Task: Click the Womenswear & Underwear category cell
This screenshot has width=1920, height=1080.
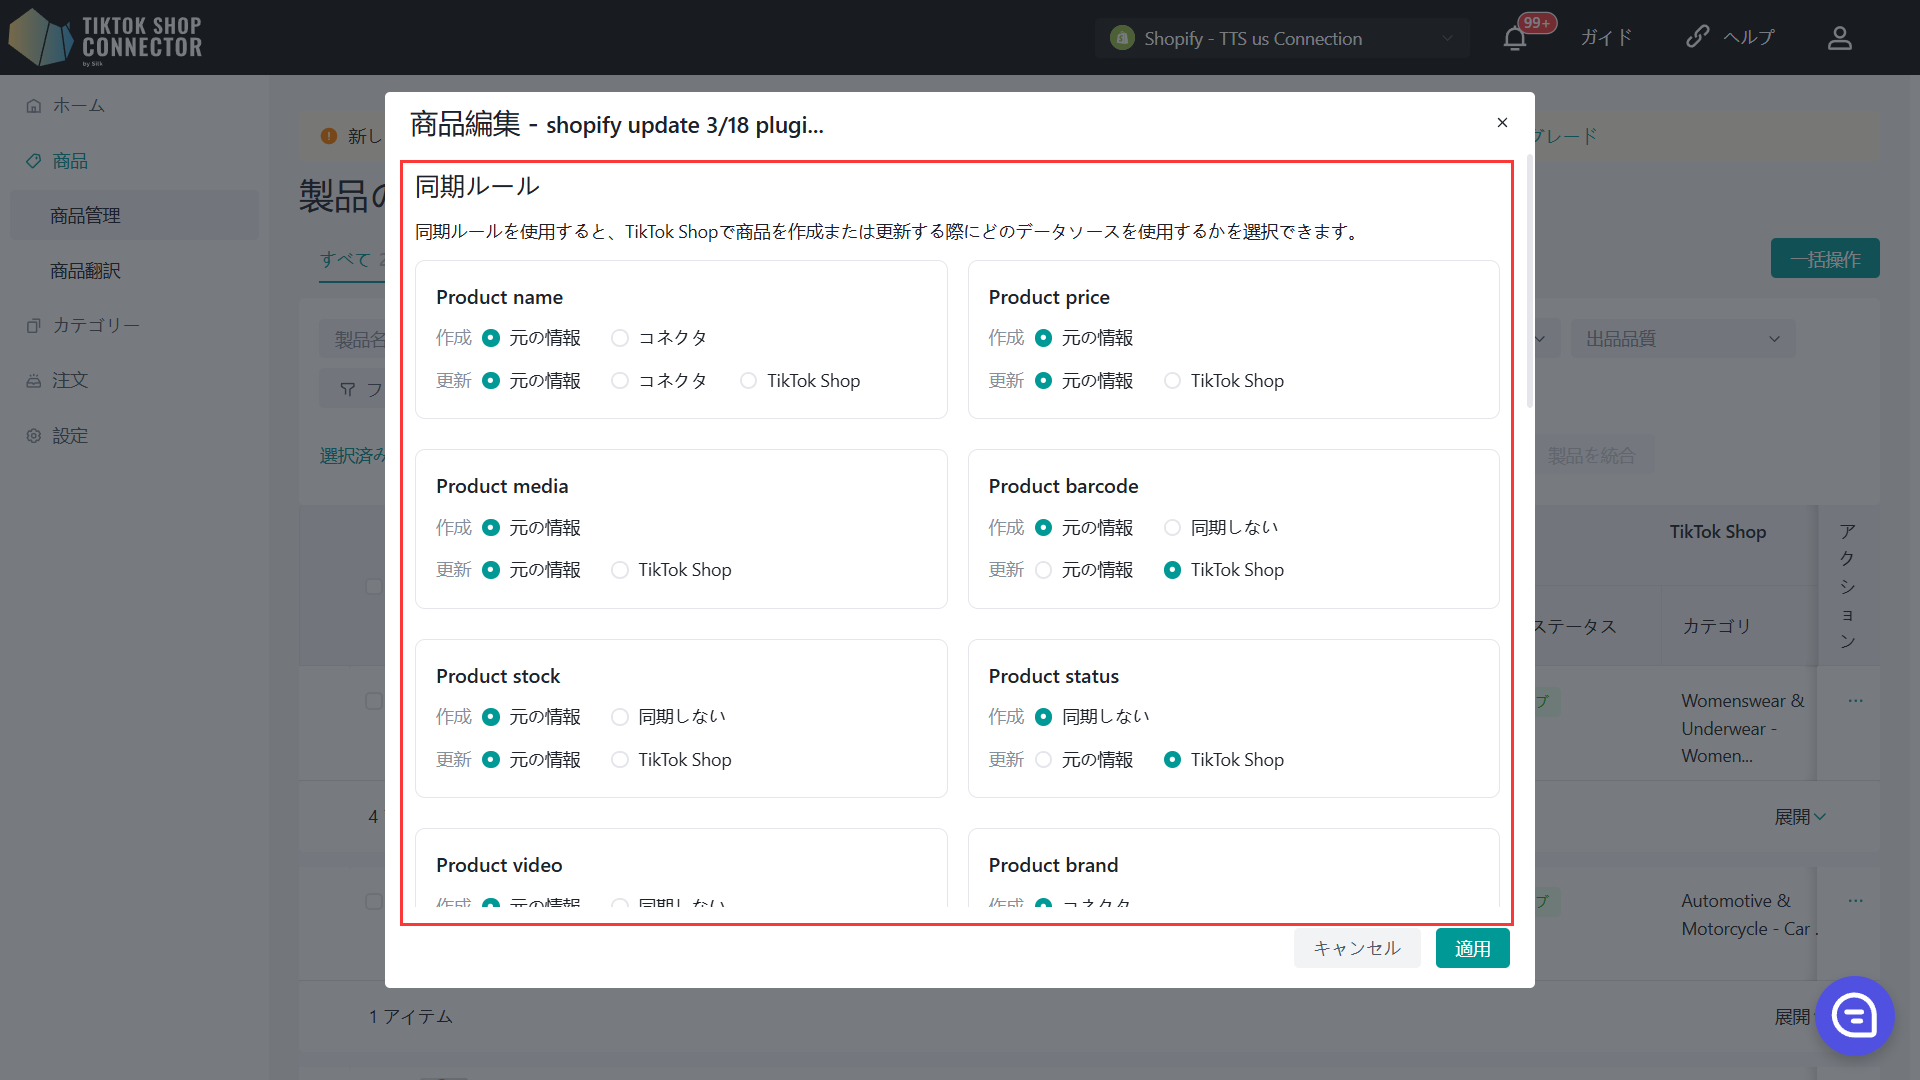Action: point(1742,729)
